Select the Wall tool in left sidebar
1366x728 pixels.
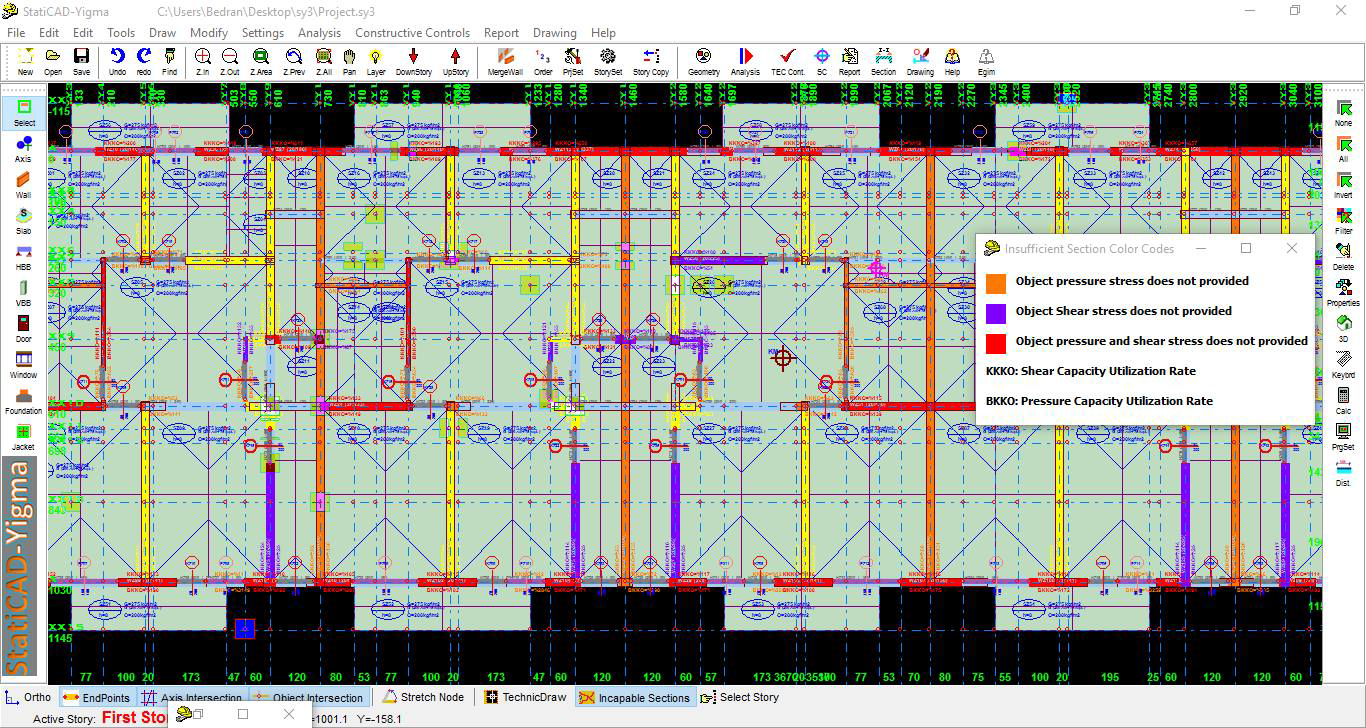click(x=23, y=185)
